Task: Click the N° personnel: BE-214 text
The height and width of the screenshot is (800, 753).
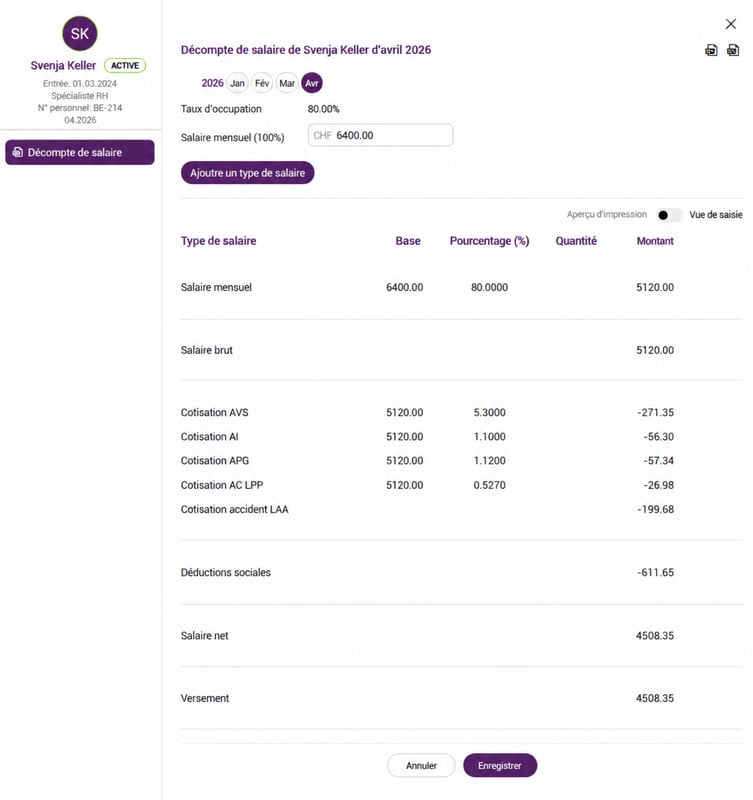Action: coord(80,108)
